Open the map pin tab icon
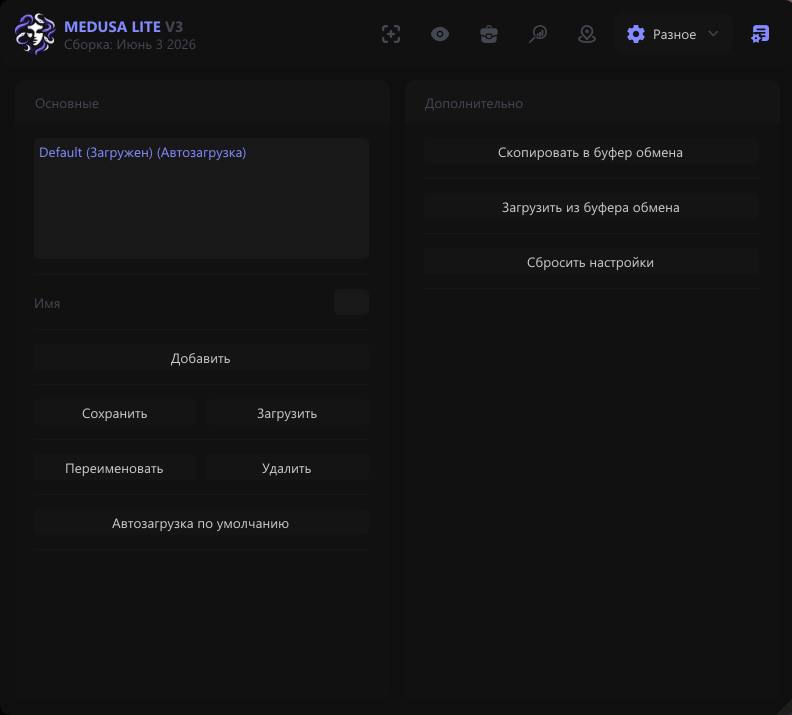 pos(586,34)
